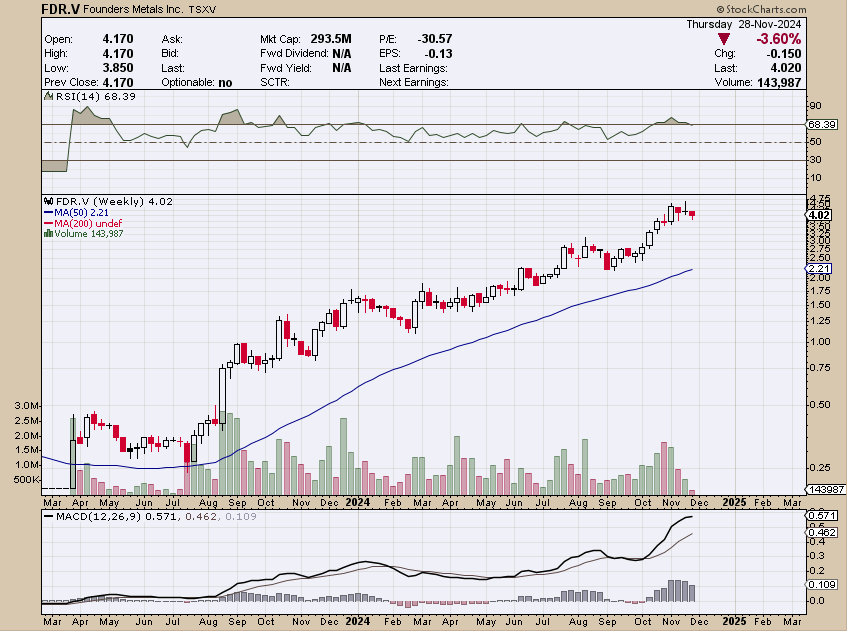Click the TSXV exchange label

coord(202,10)
